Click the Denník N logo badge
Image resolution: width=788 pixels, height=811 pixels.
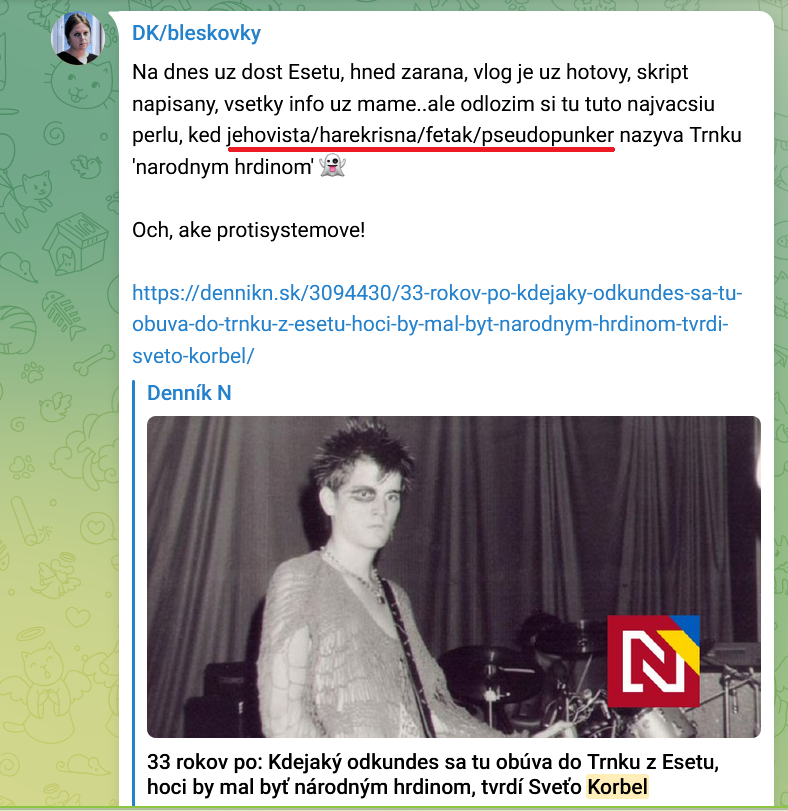coord(653,661)
